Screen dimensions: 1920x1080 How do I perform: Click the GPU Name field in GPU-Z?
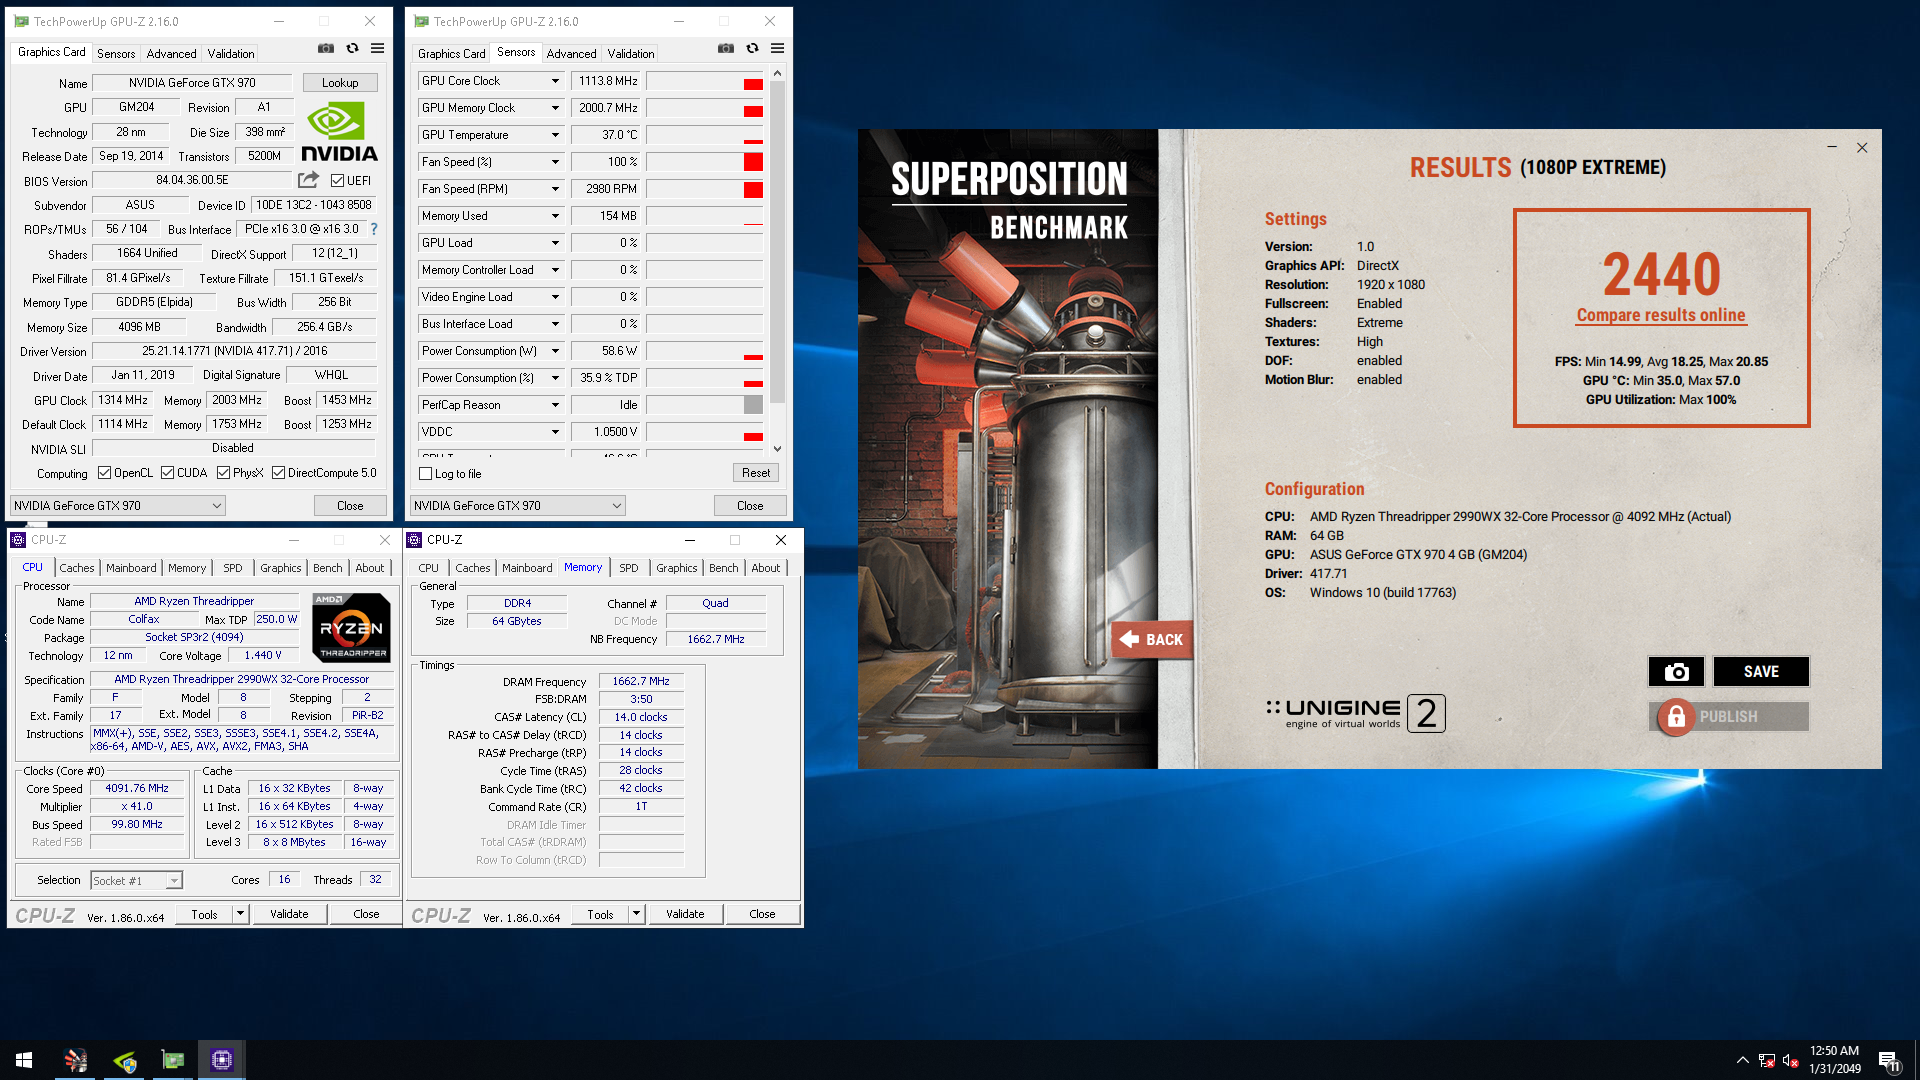(192, 83)
